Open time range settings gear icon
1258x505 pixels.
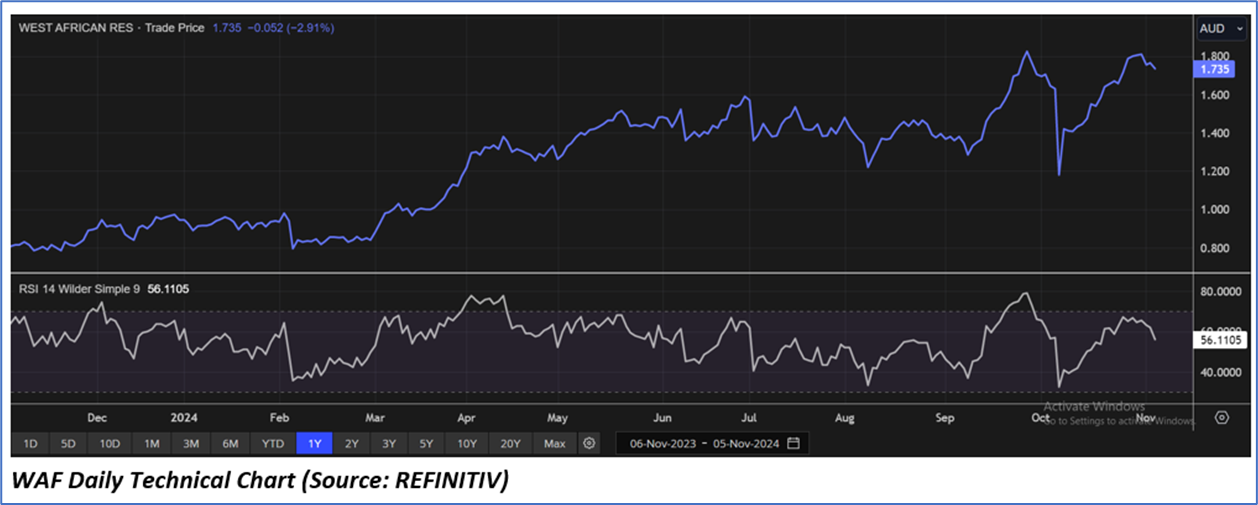pyautogui.click(x=589, y=443)
